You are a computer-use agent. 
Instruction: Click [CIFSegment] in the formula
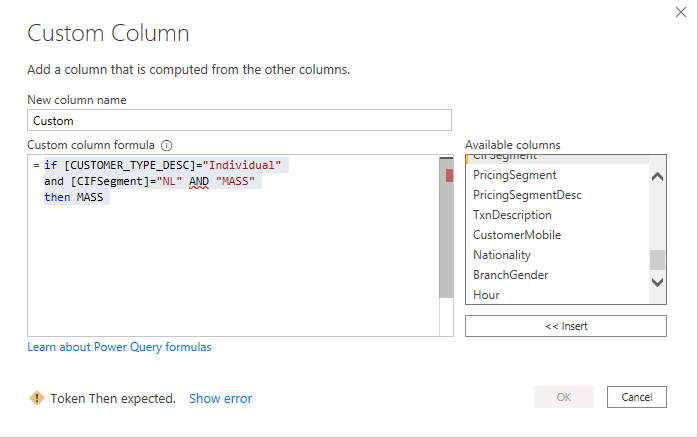tap(110, 181)
